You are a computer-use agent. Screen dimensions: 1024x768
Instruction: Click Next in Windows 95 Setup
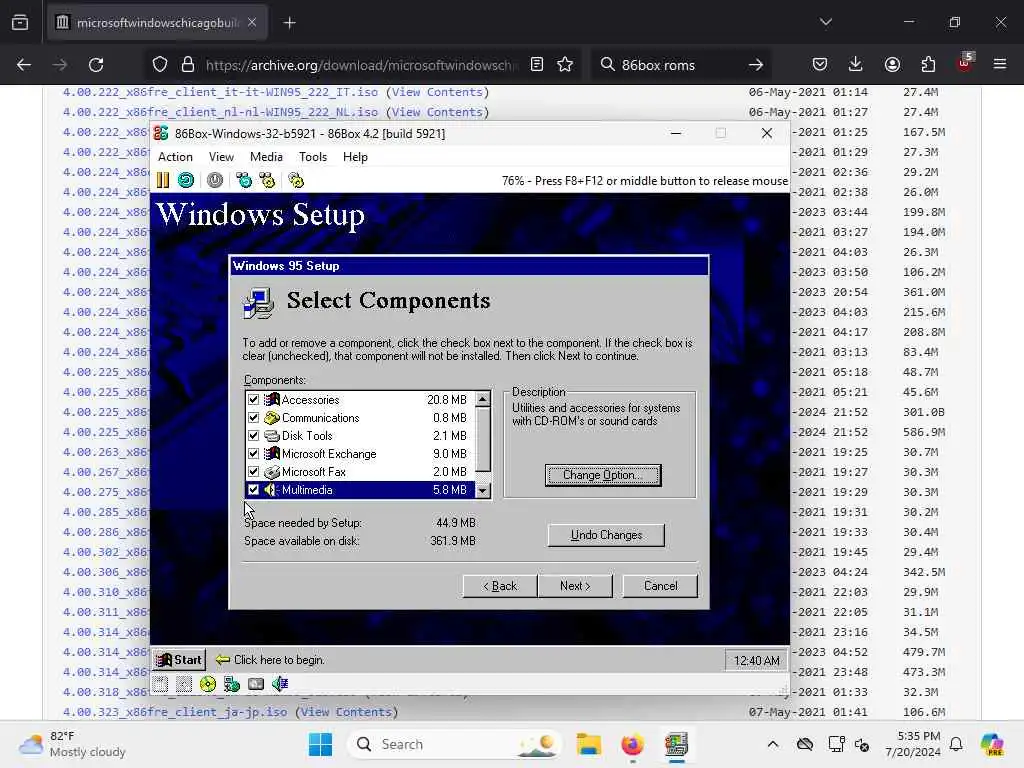[575, 586]
